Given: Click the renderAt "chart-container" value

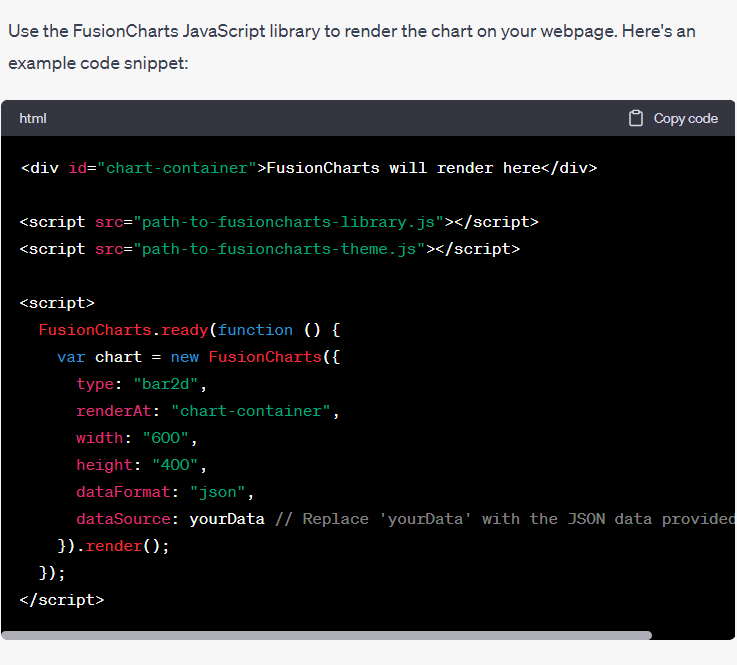Looking at the screenshot, I should coord(255,411).
